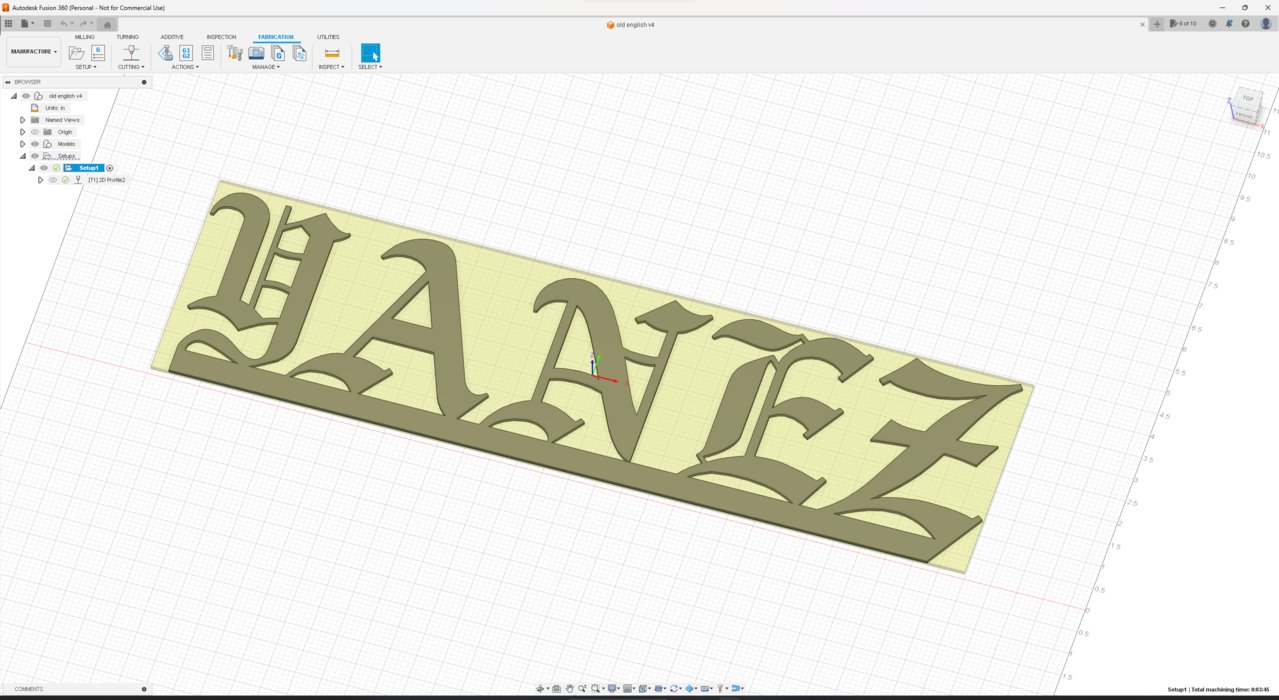Activate the Zoom Window magnifier tool
Viewport: 1279px width, 700px height.
[582, 688]
